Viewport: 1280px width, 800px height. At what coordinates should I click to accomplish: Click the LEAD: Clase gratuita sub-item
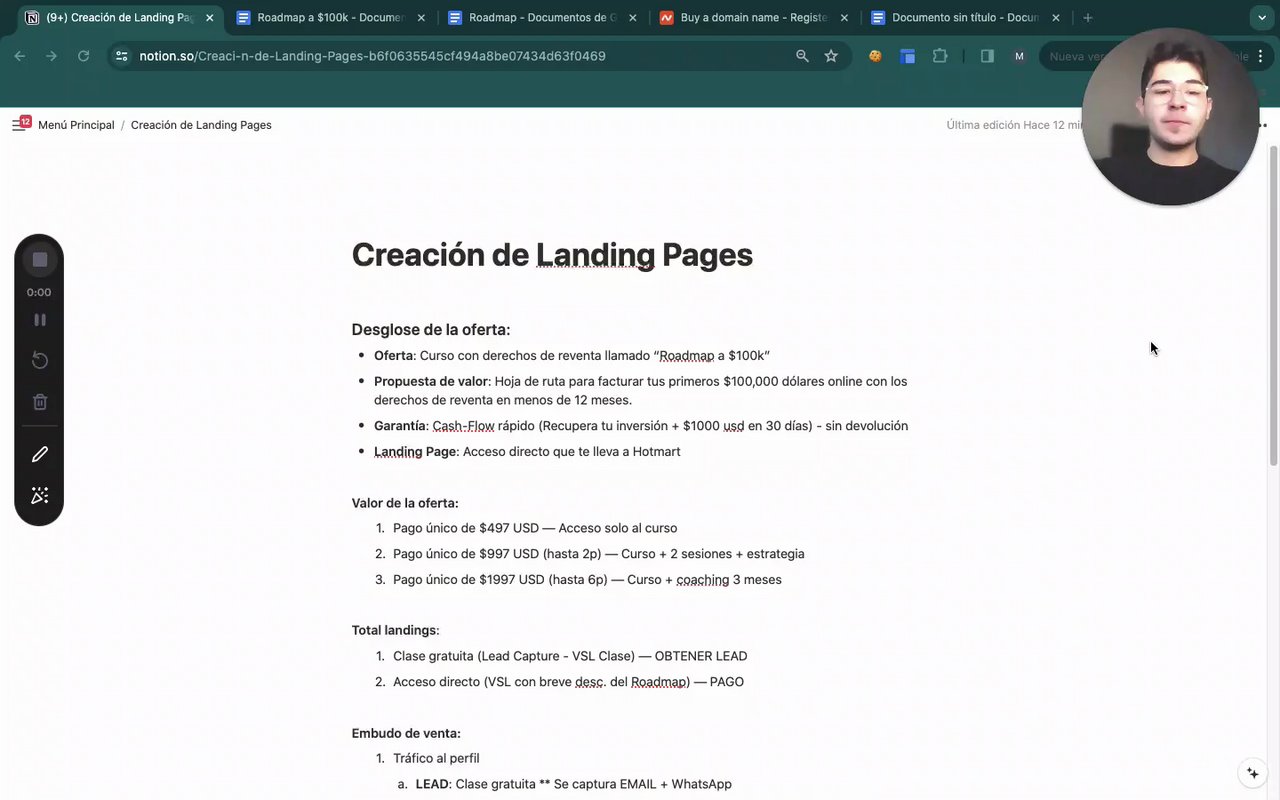pos(573,784)
